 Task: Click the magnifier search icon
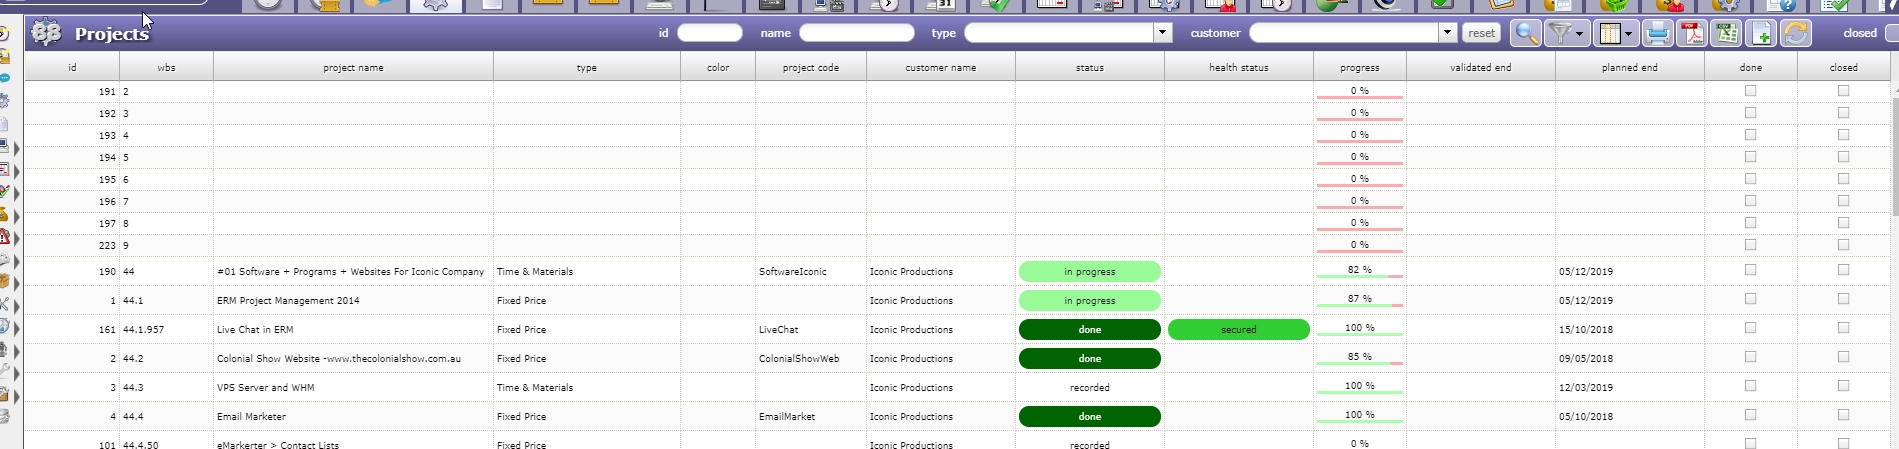(x=1525, y=33)
